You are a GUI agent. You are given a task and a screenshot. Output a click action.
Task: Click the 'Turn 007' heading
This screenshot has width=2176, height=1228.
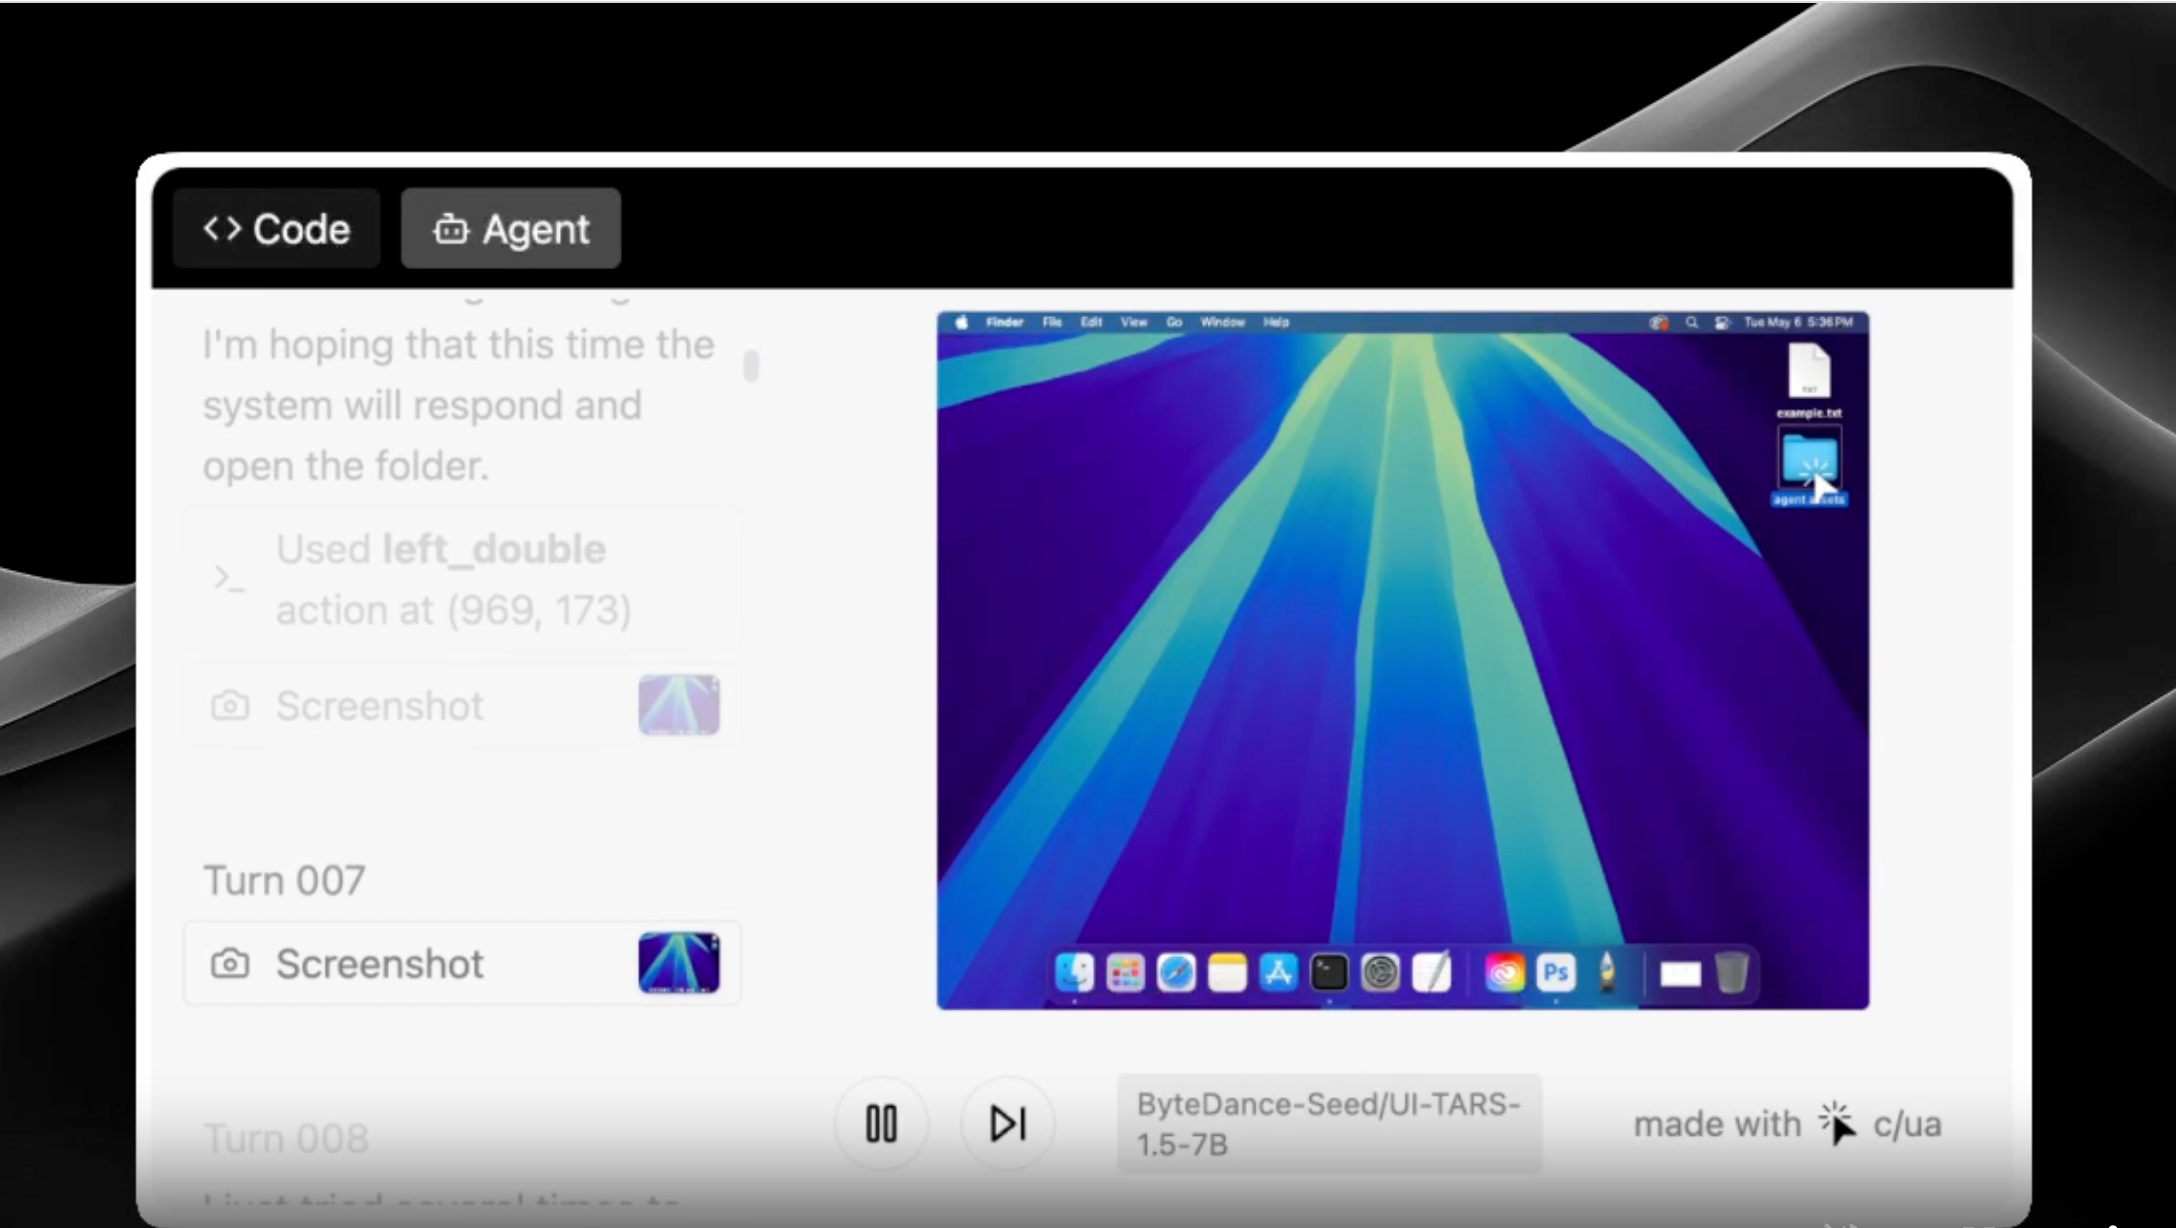pyautogui.click(x=285, y=881)
